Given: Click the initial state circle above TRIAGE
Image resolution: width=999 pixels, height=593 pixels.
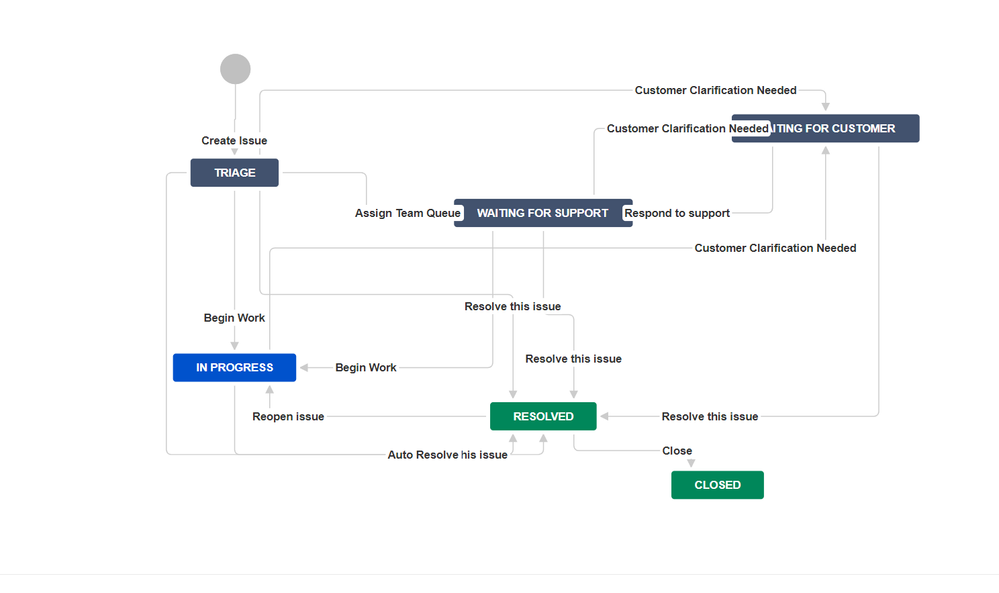Looking at the screenshot, I should click(234, 68).
